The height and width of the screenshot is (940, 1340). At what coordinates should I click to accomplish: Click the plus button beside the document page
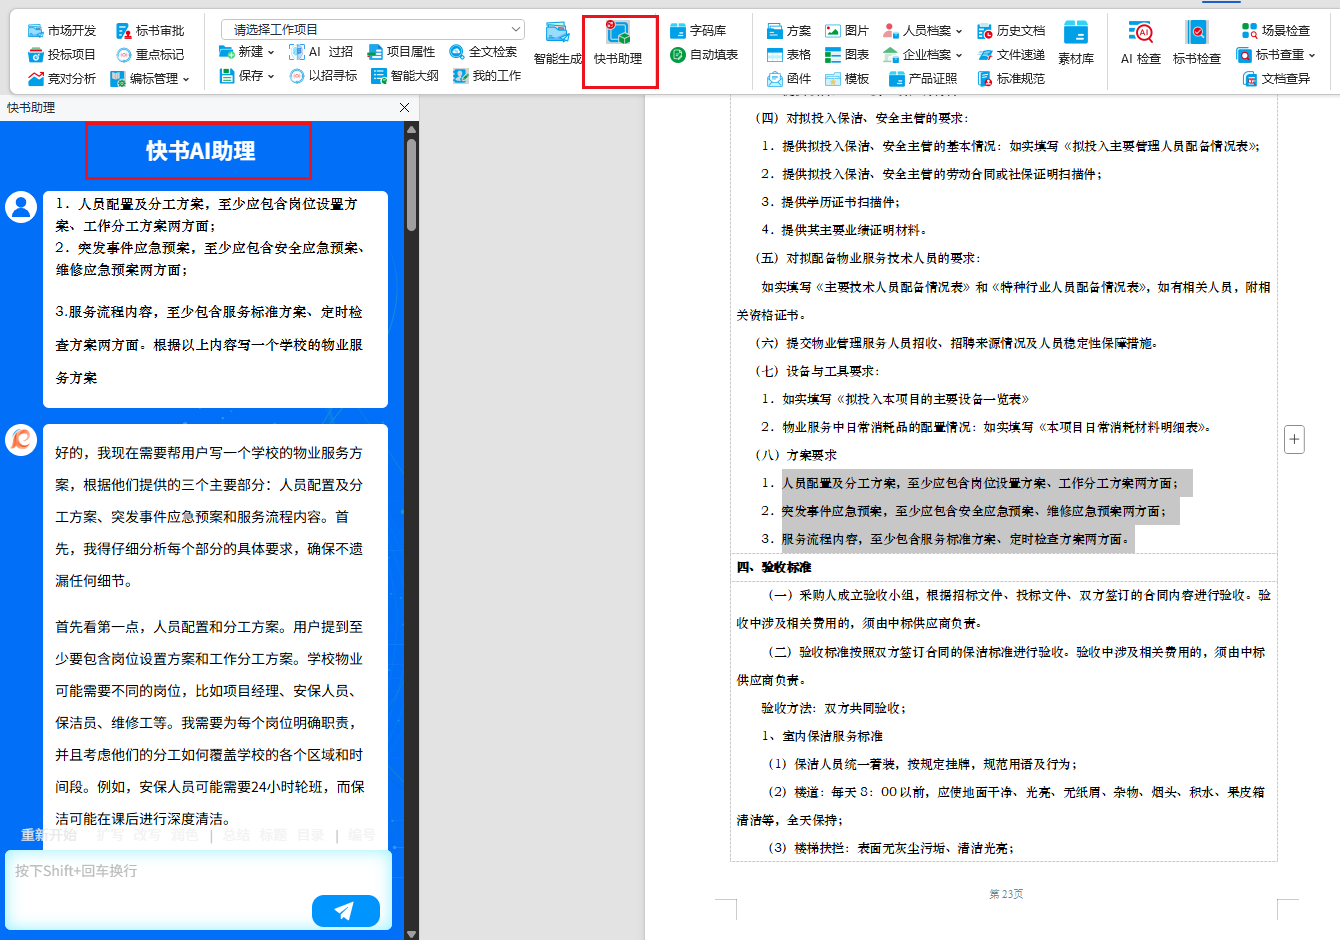(x=1294, y=439)
